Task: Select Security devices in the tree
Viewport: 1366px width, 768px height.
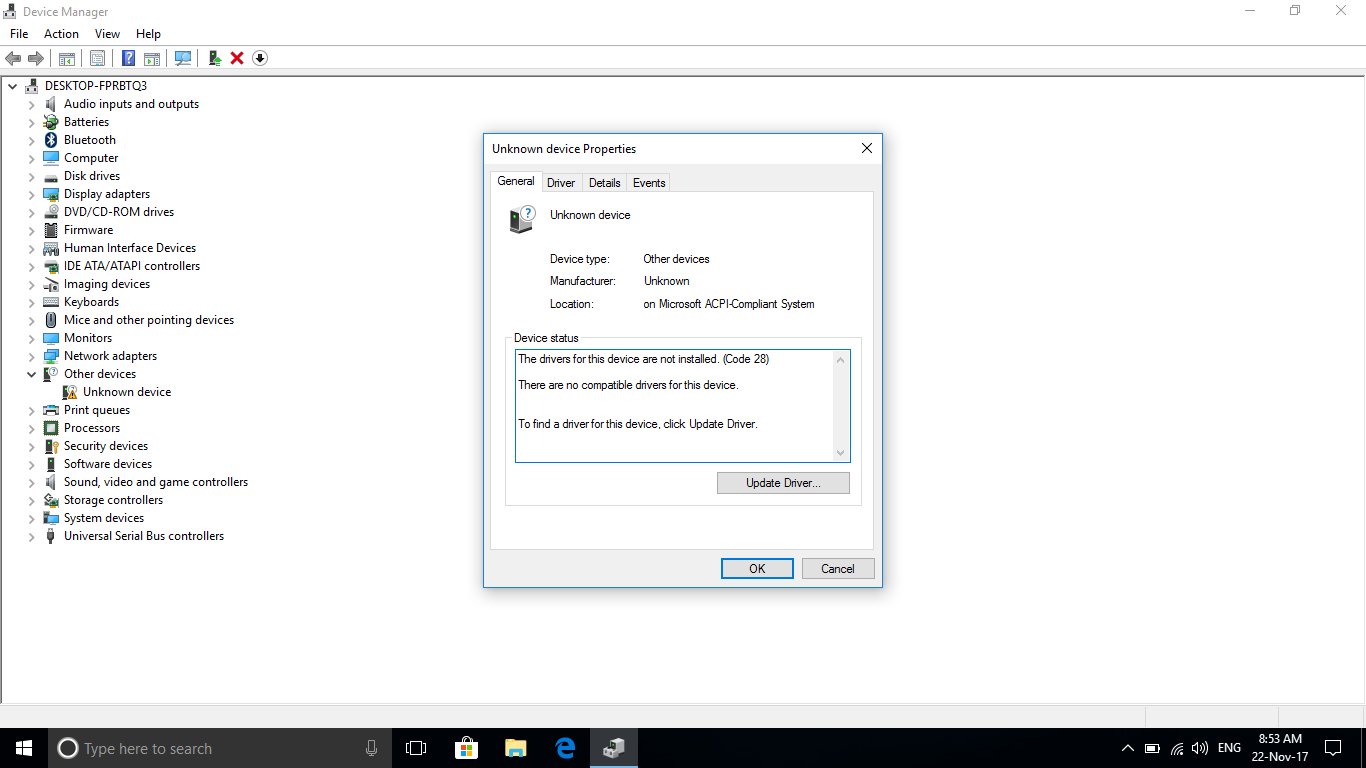Action: pos(106,446)
